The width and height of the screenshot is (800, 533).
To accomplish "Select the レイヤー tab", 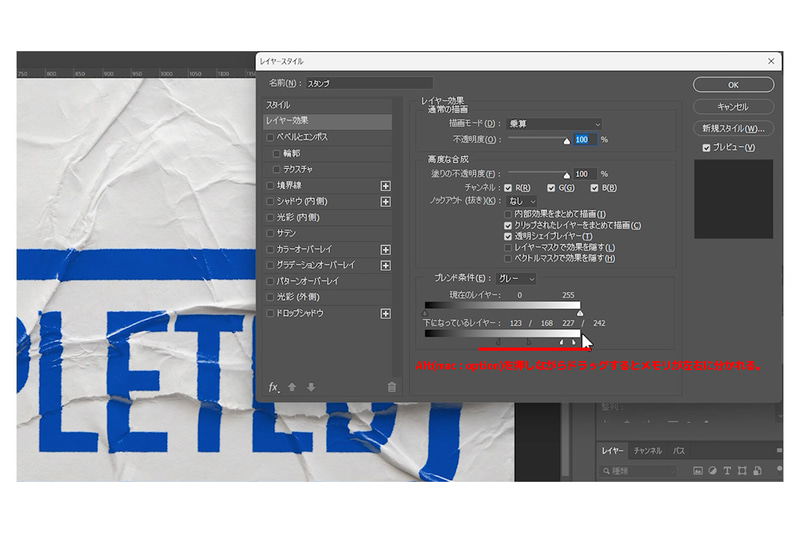I will [x=612, y=451].
